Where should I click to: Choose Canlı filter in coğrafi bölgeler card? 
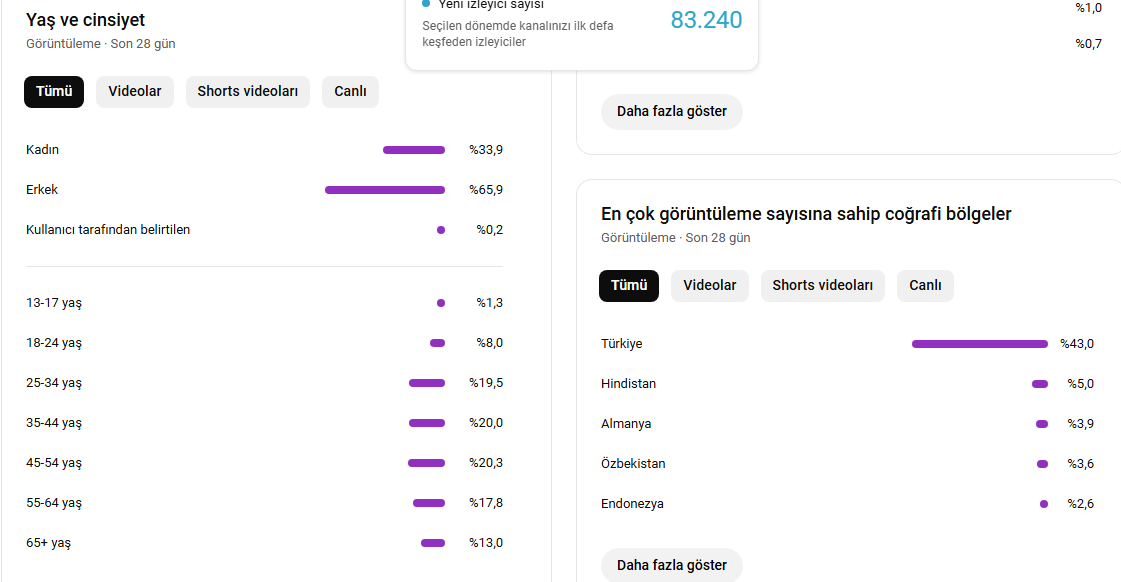925,285
